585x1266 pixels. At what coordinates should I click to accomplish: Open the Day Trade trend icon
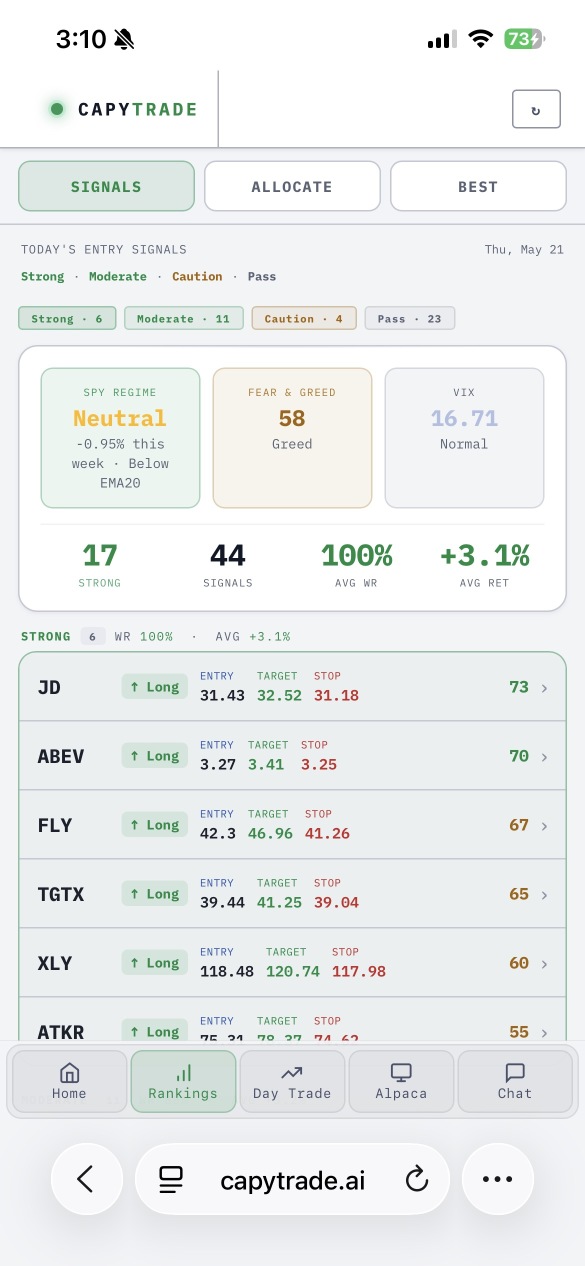pos(292,1073)
